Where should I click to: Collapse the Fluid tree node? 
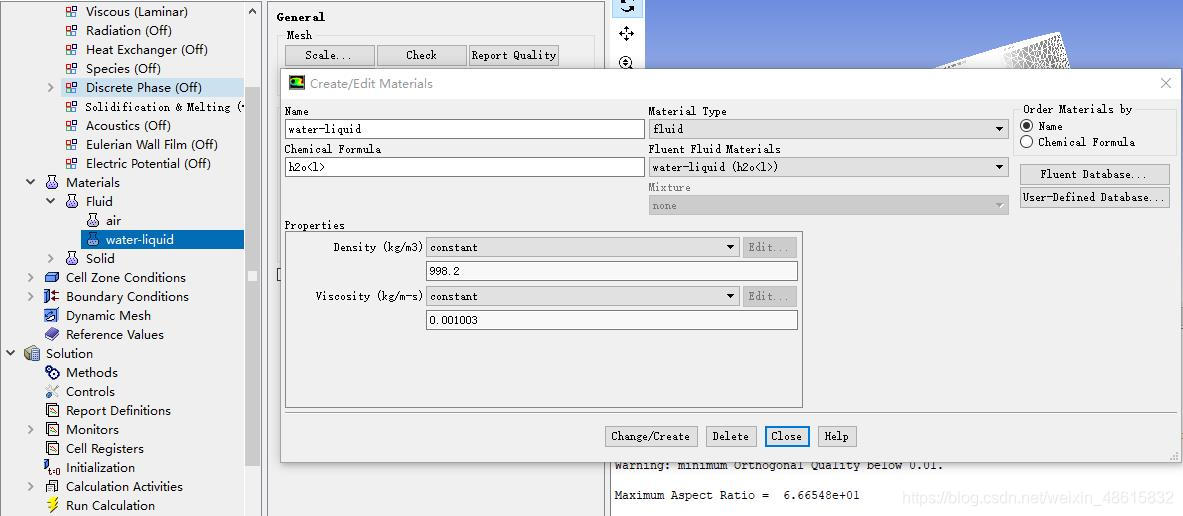(x=51, y=202)
